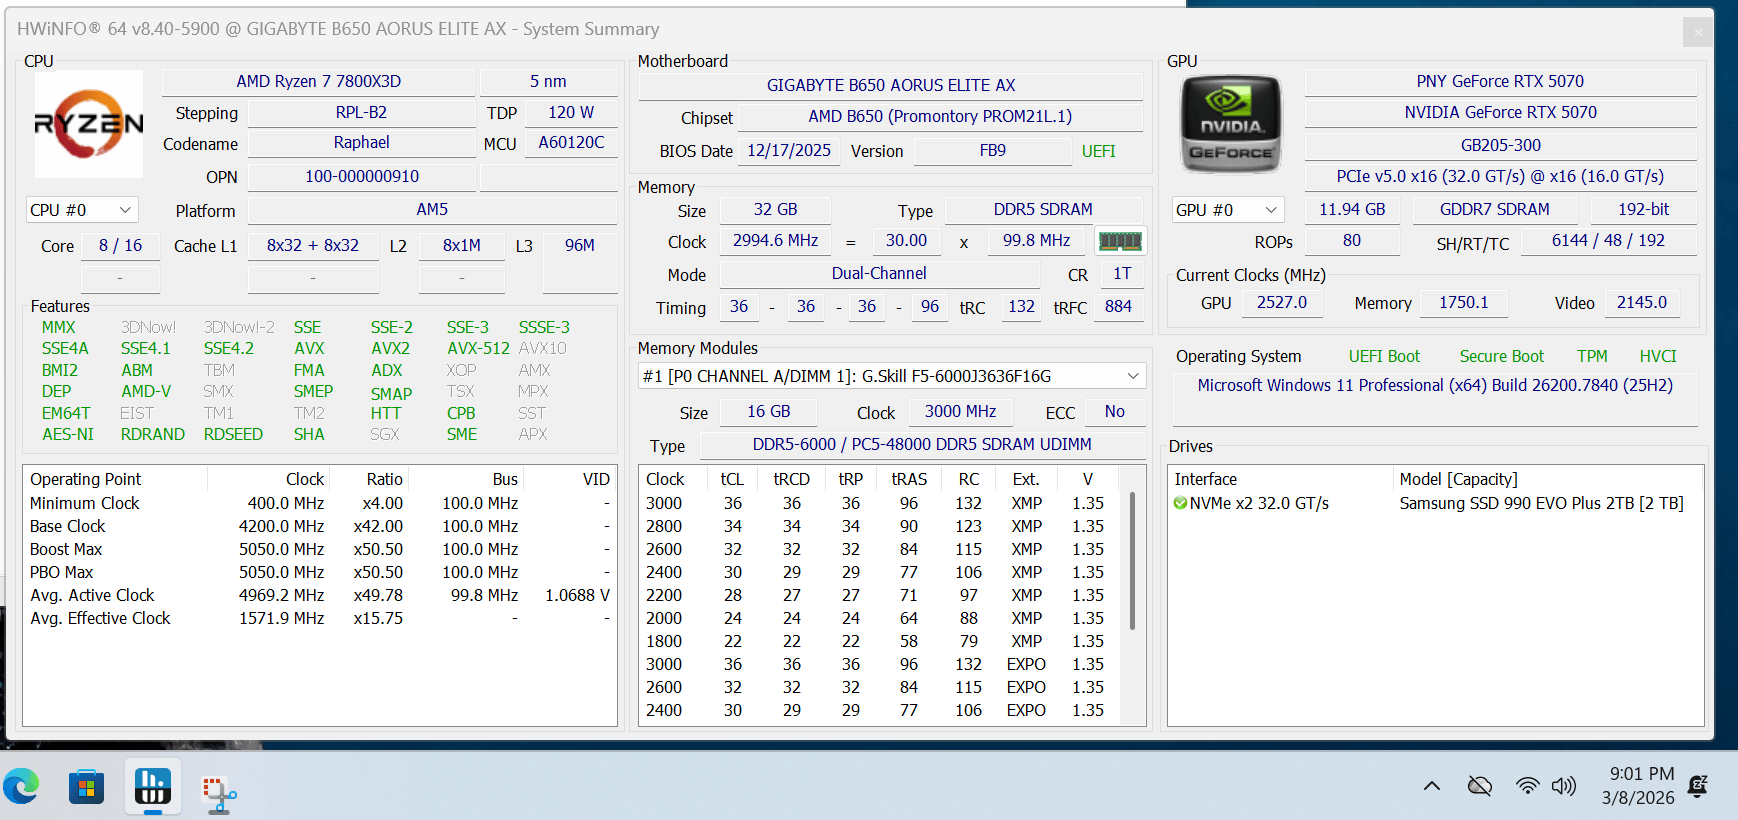
Task: Open Microsoft Store from the taskbar
Action: [x=87, y=787]
